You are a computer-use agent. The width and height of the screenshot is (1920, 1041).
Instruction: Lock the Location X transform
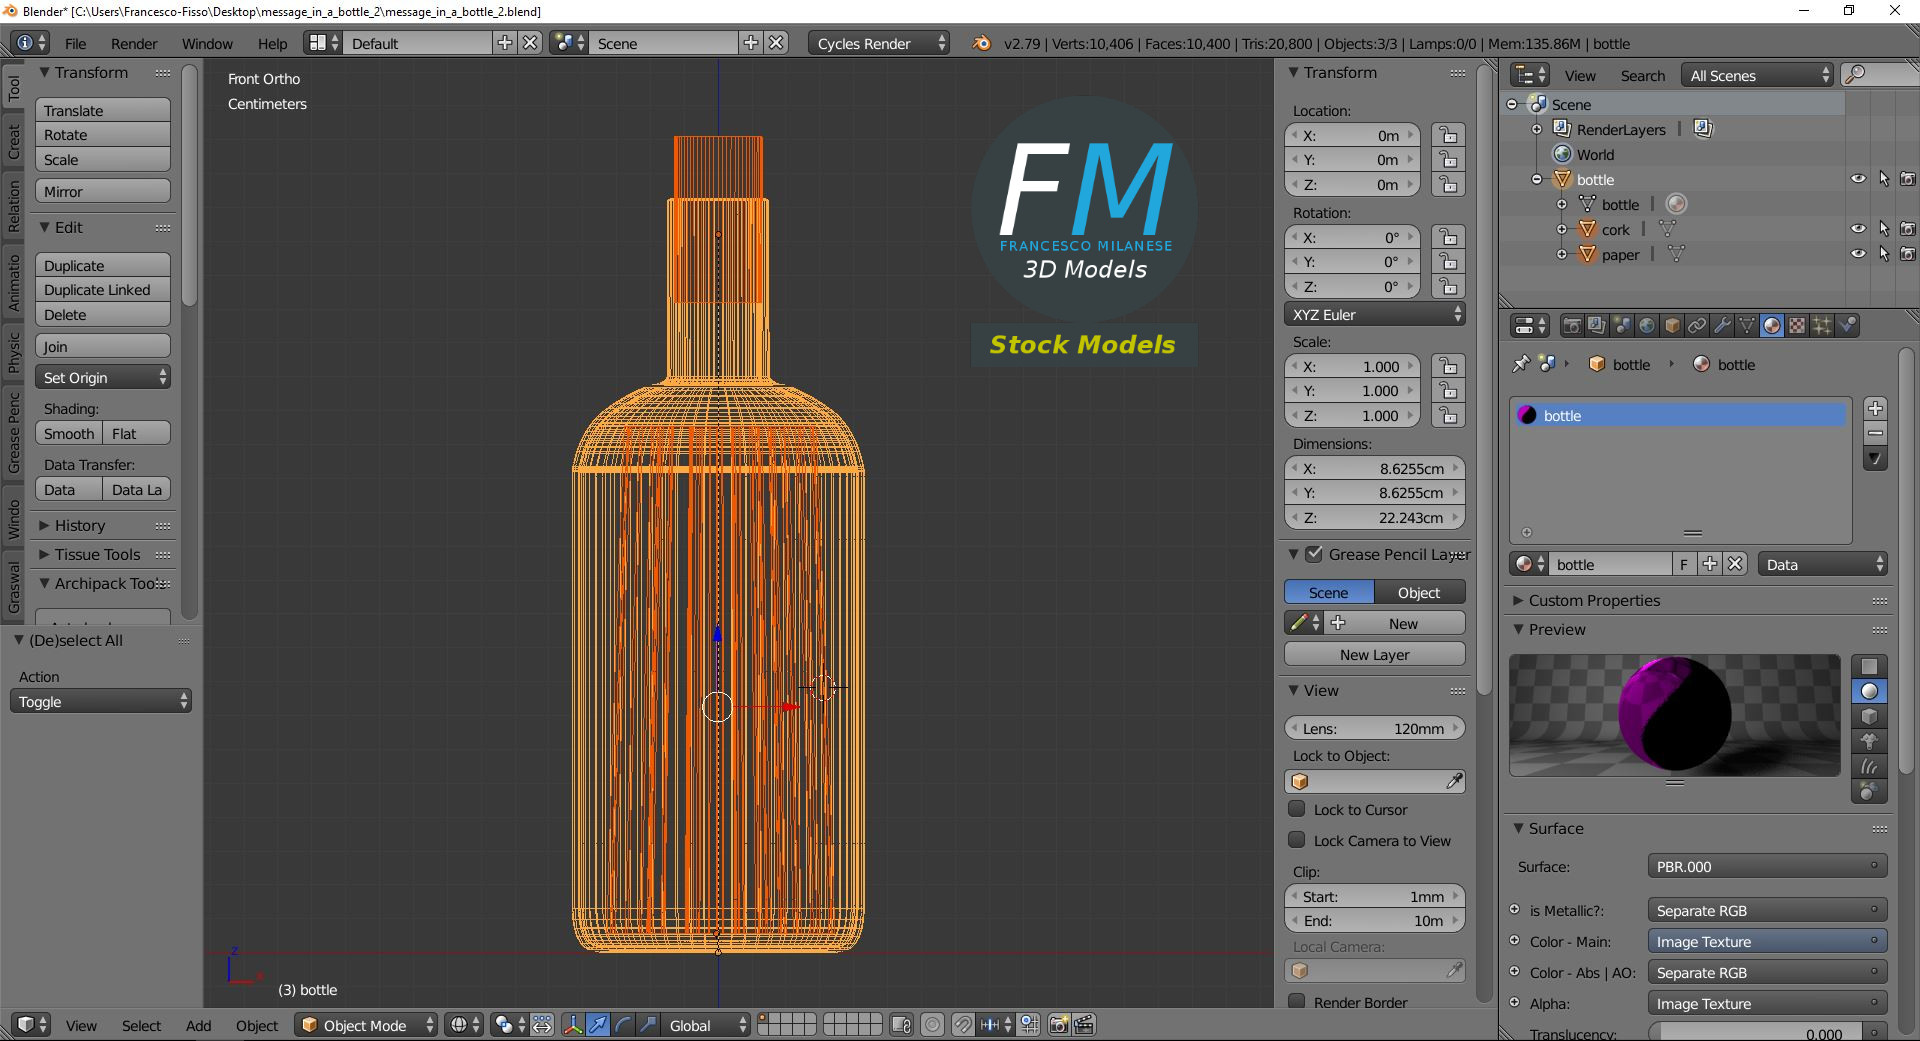click(1448, 135)
